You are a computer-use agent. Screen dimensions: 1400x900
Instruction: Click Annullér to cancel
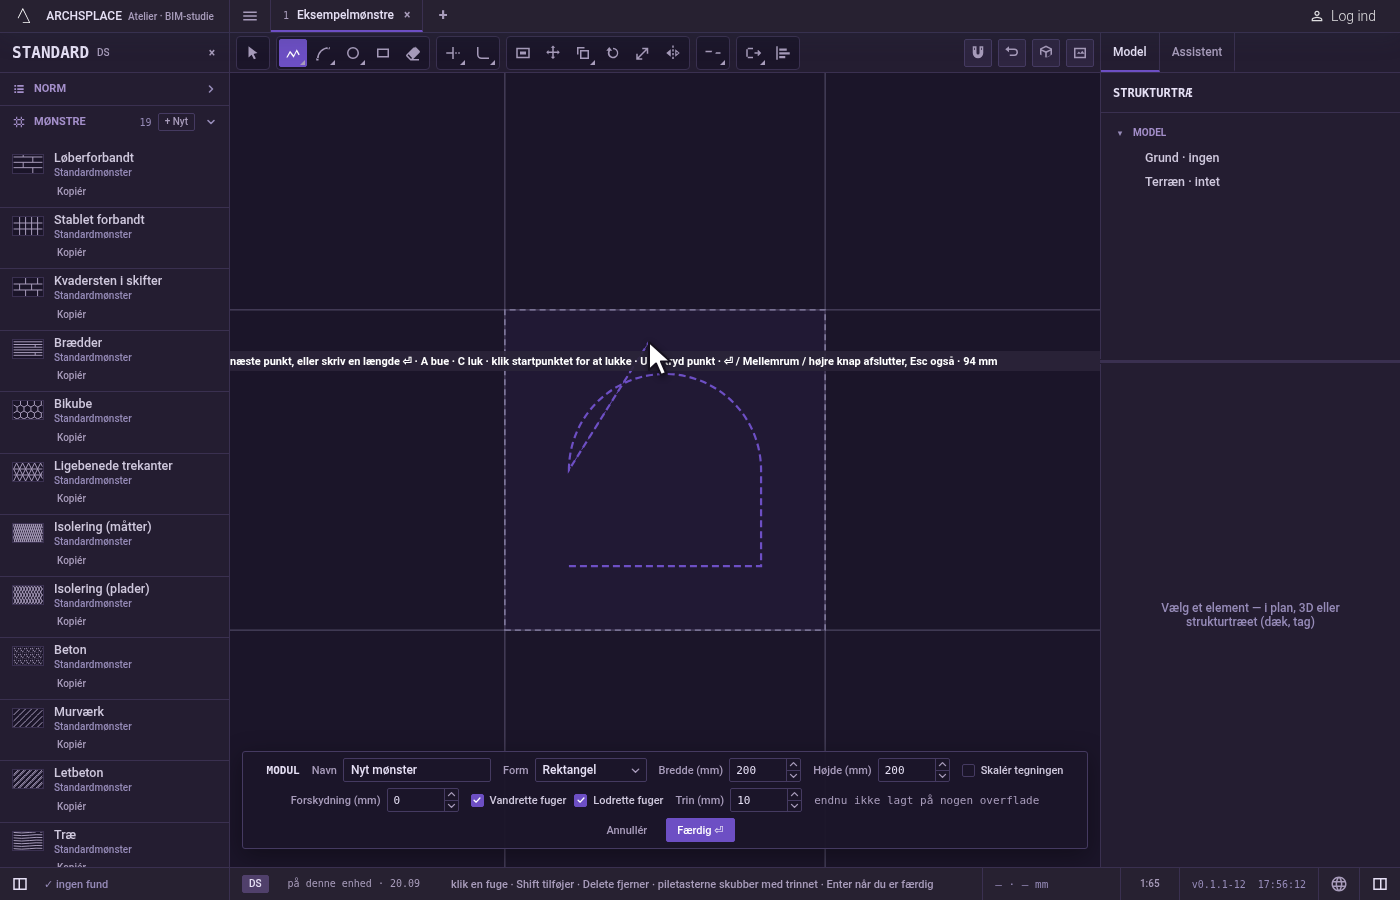(627, 830)
